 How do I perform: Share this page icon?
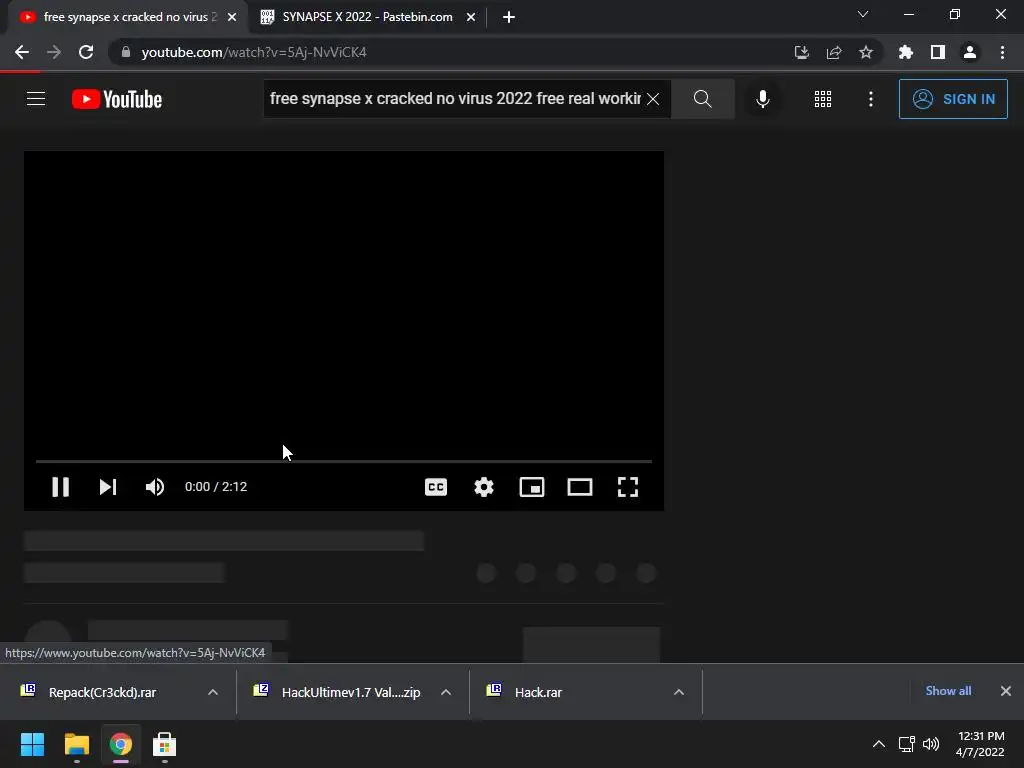[x=834, y=52]
